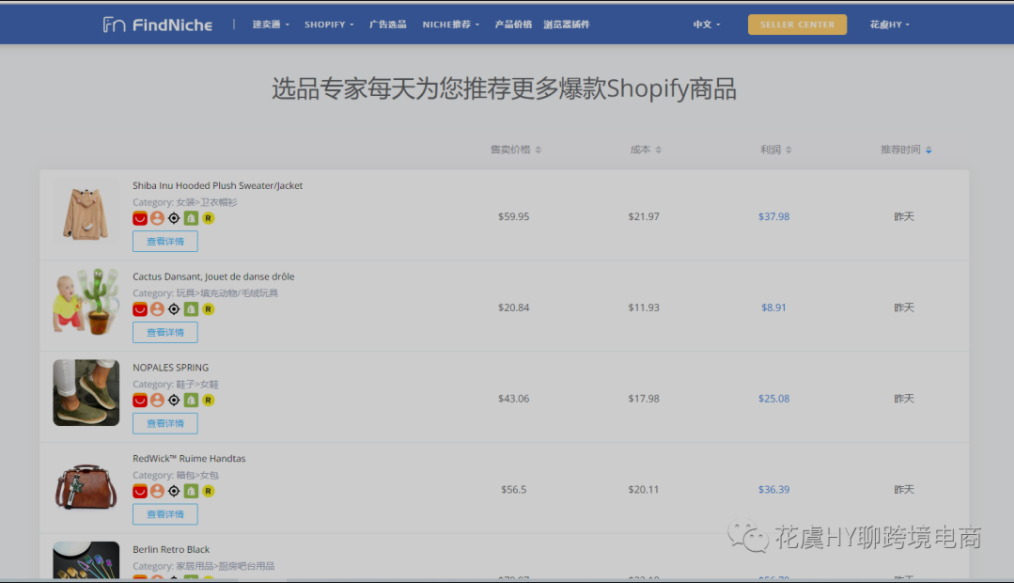Open the 中文 language dropdown
This screenshot has width=1014, height=583.
705,24
